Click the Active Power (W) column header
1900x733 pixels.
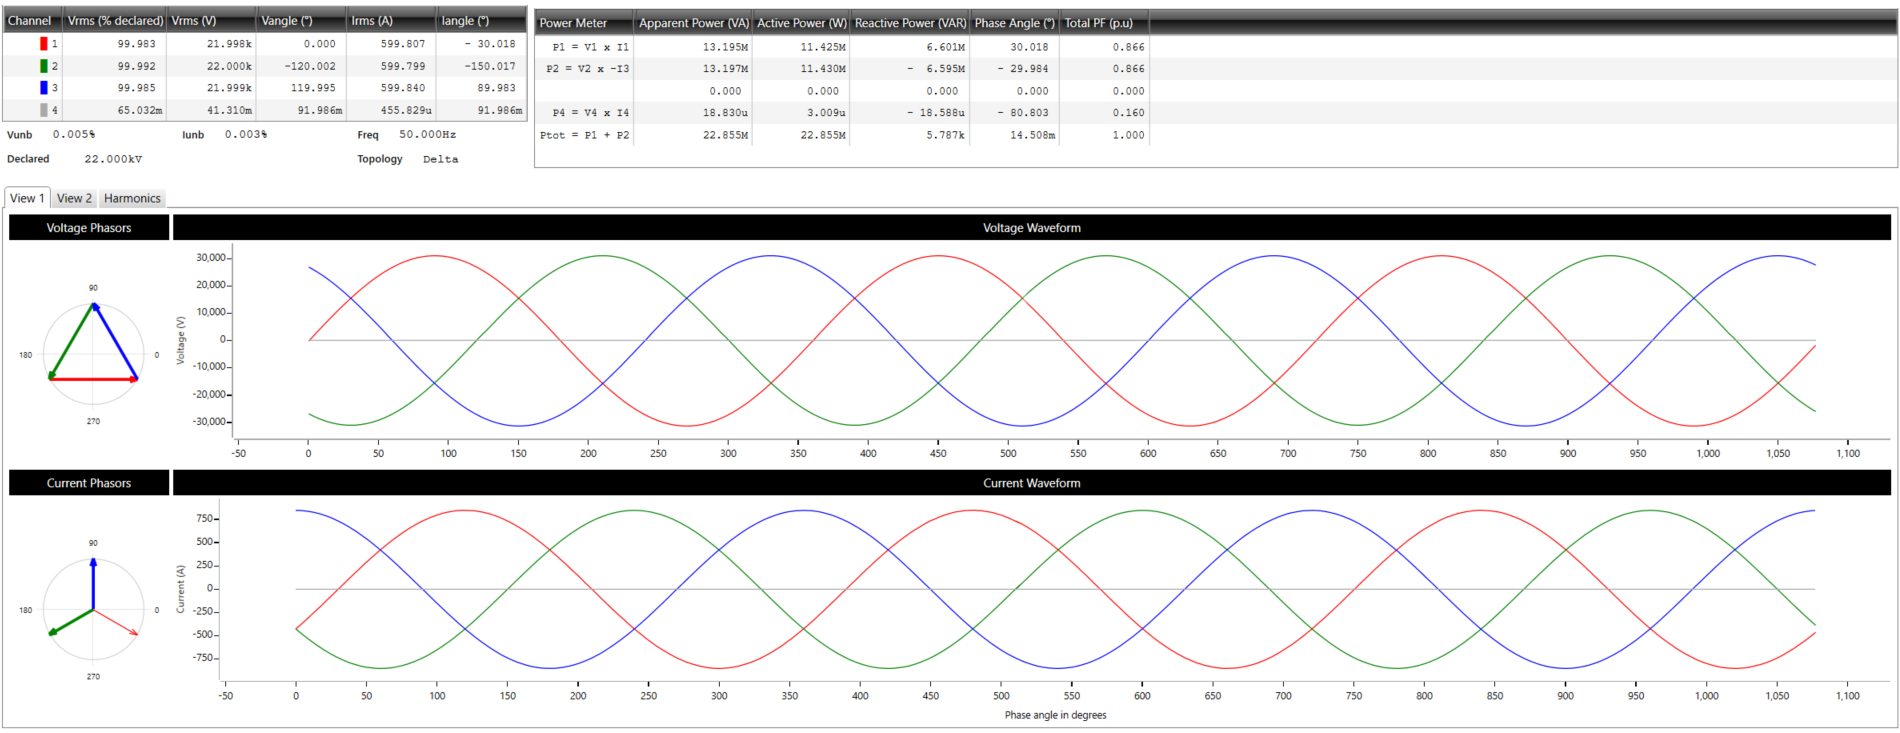pos(801,23)
